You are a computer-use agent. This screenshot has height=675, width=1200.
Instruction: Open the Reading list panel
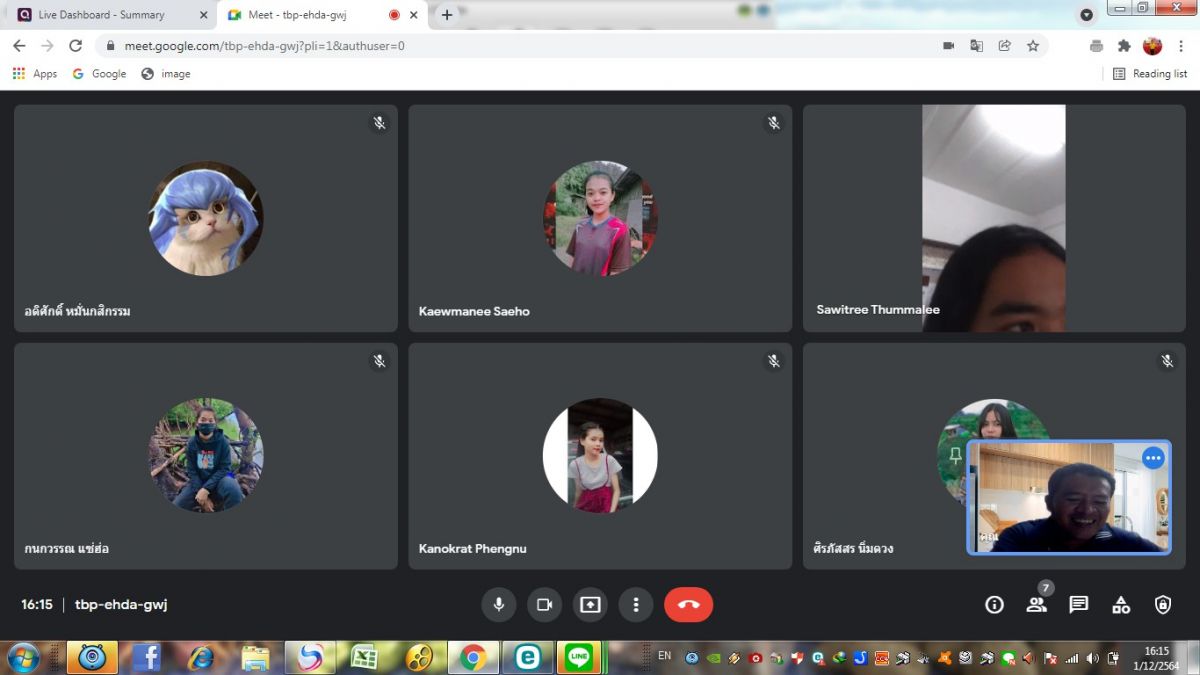(1150, 74)
